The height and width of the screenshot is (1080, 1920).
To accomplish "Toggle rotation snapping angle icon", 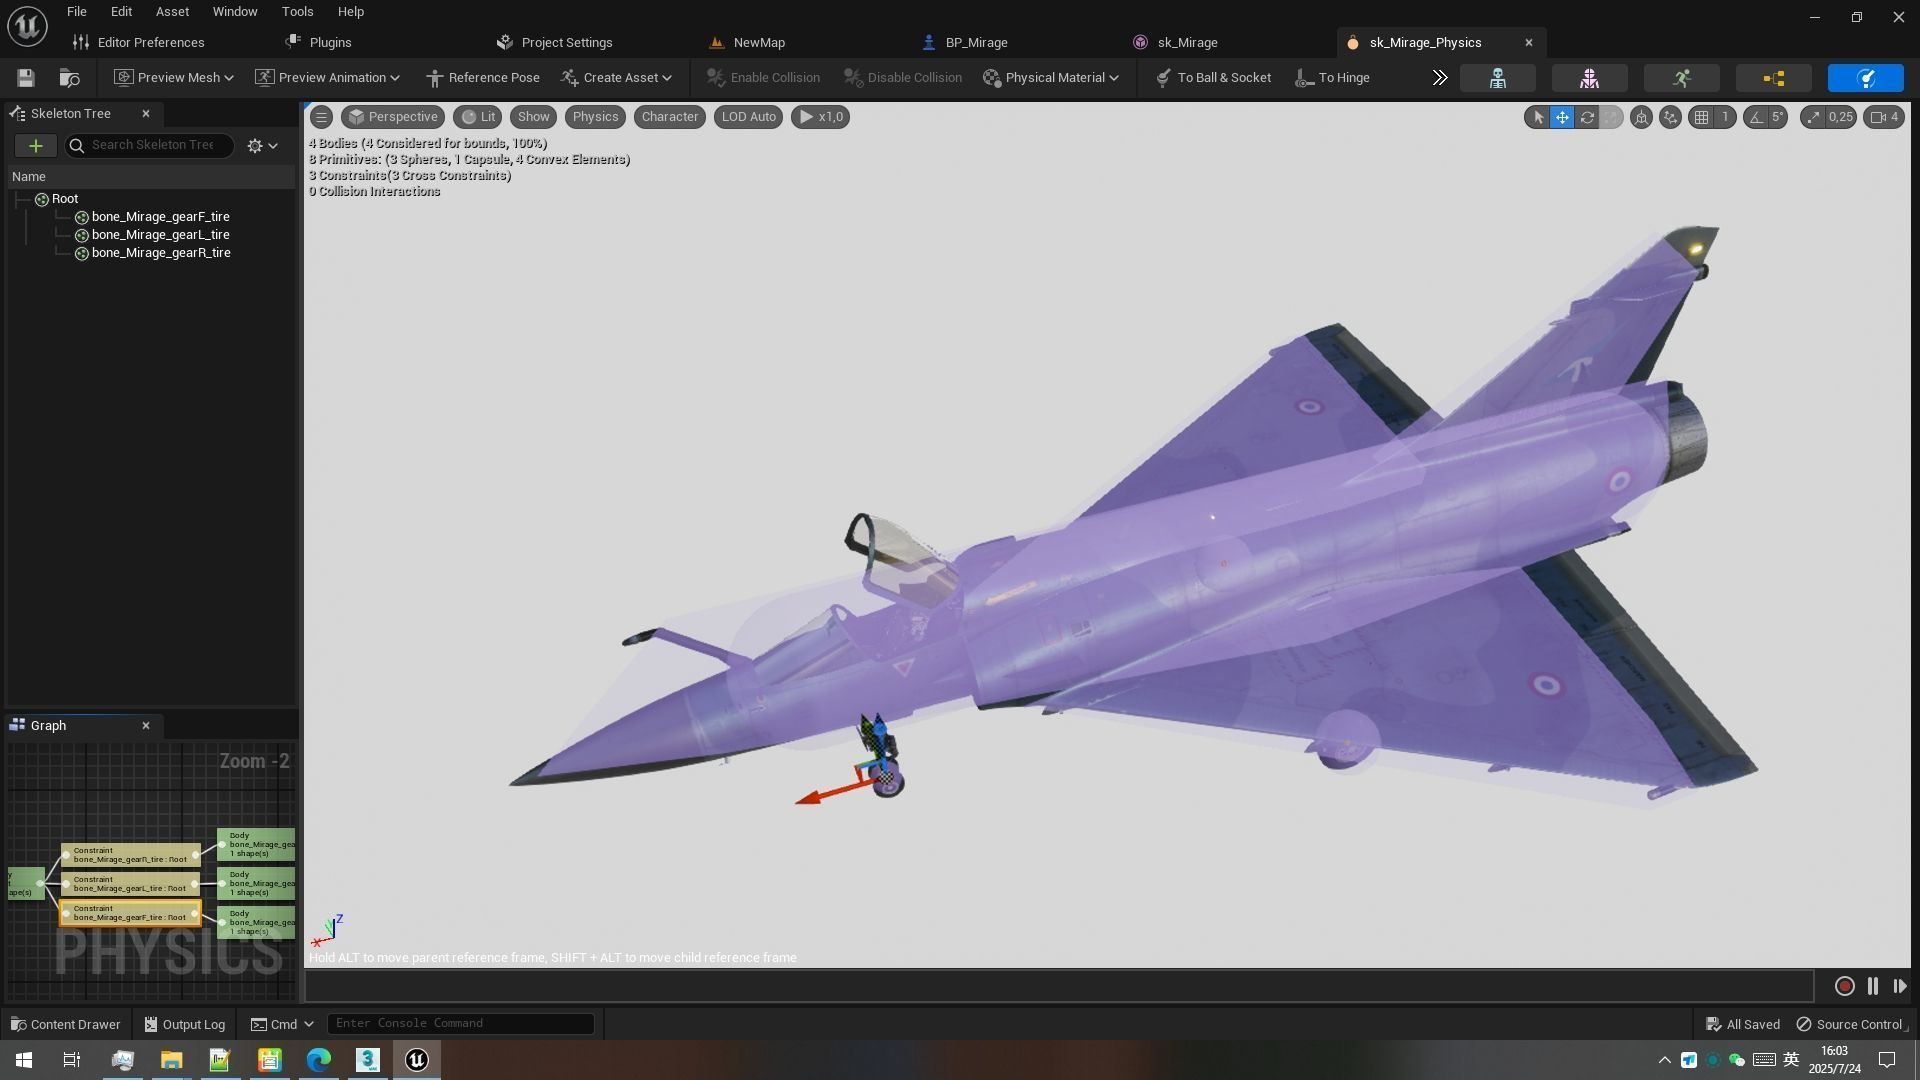I will pyautogui.click(x=1756, y=117).
